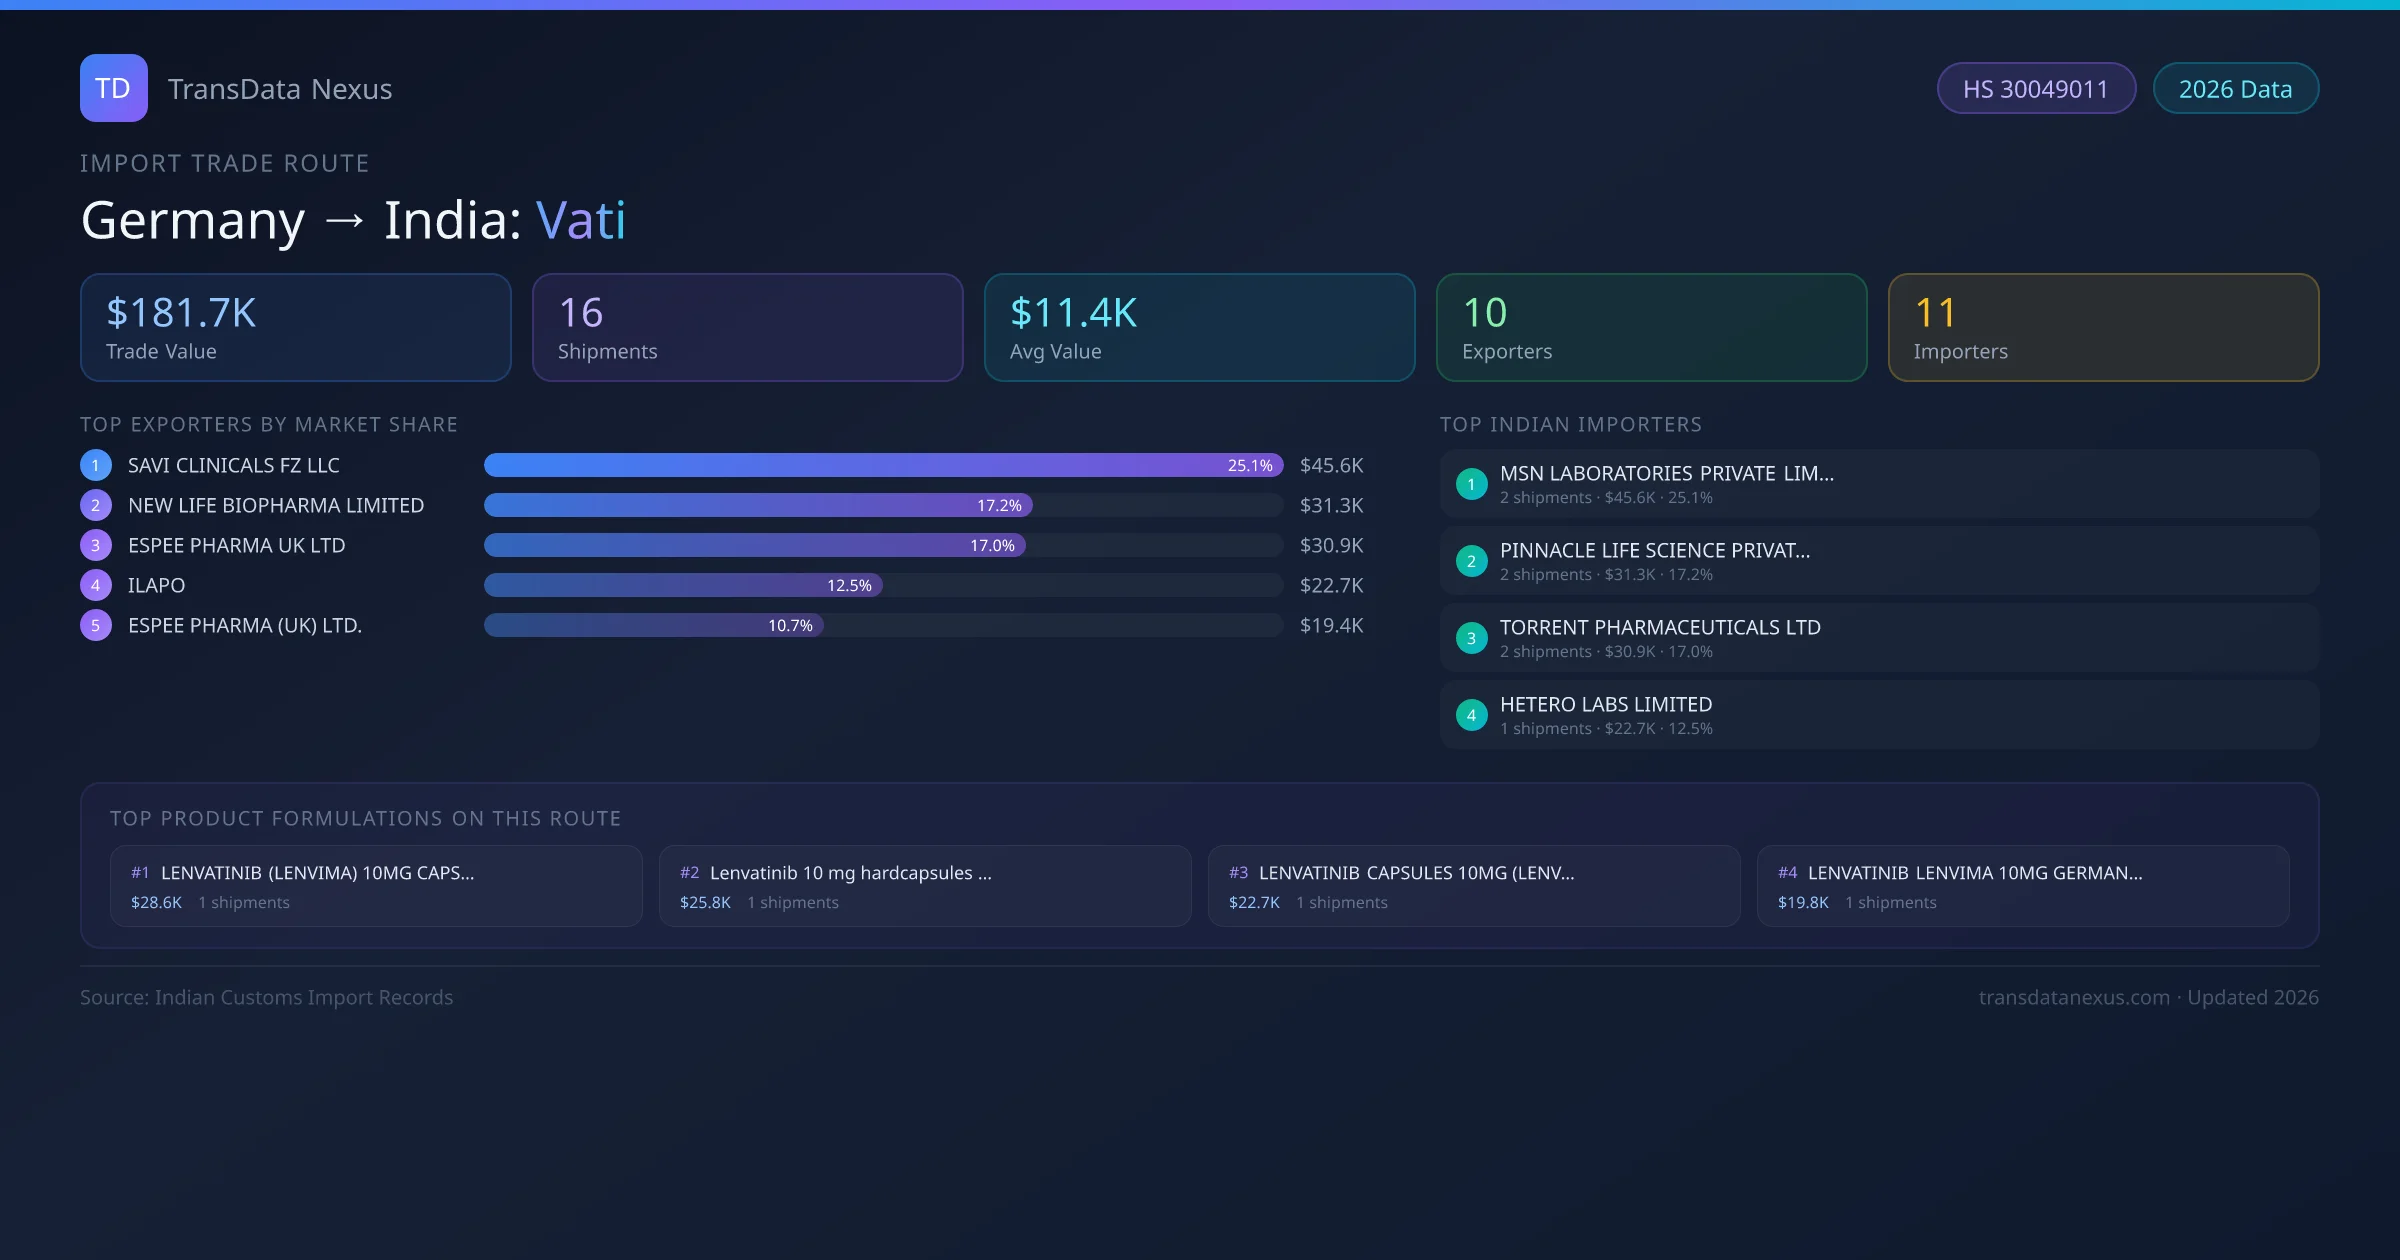
Task: Select the 2026 Data pill
Action: (x=2235, y=89)
